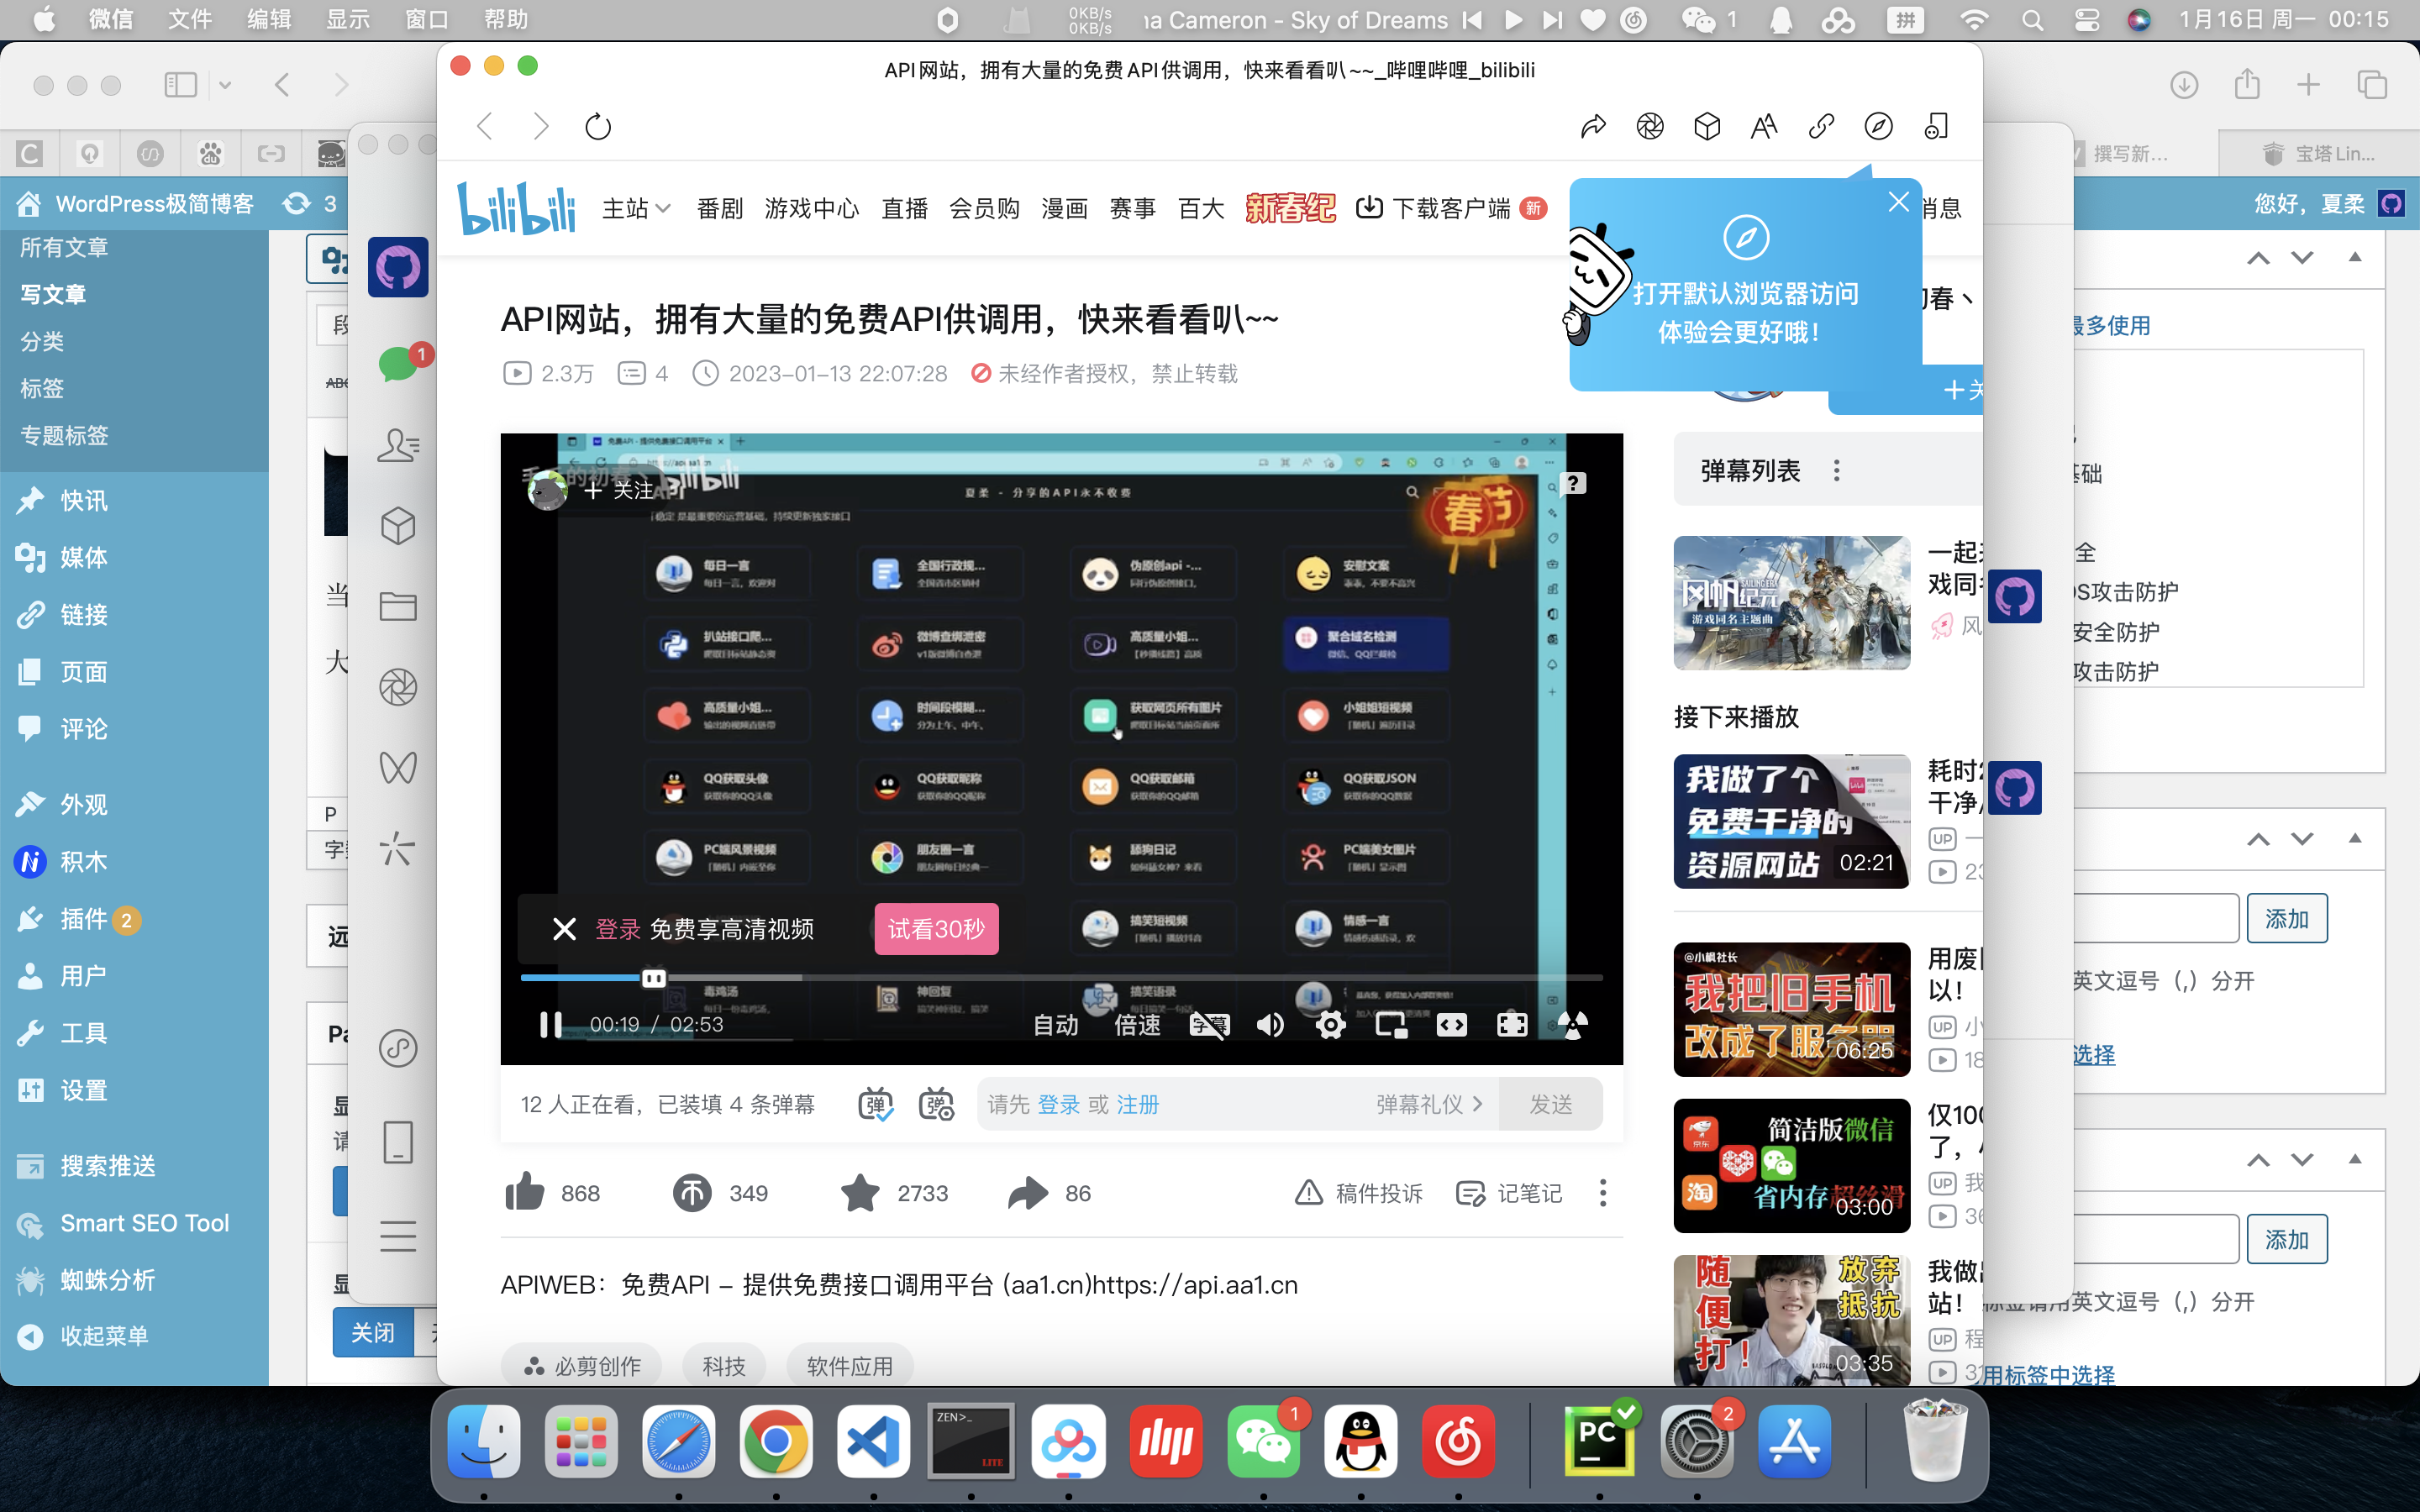
Task: Open the contacts icon in WeChat sidebar
Action: pyautogui.click(x=398, y=445)
